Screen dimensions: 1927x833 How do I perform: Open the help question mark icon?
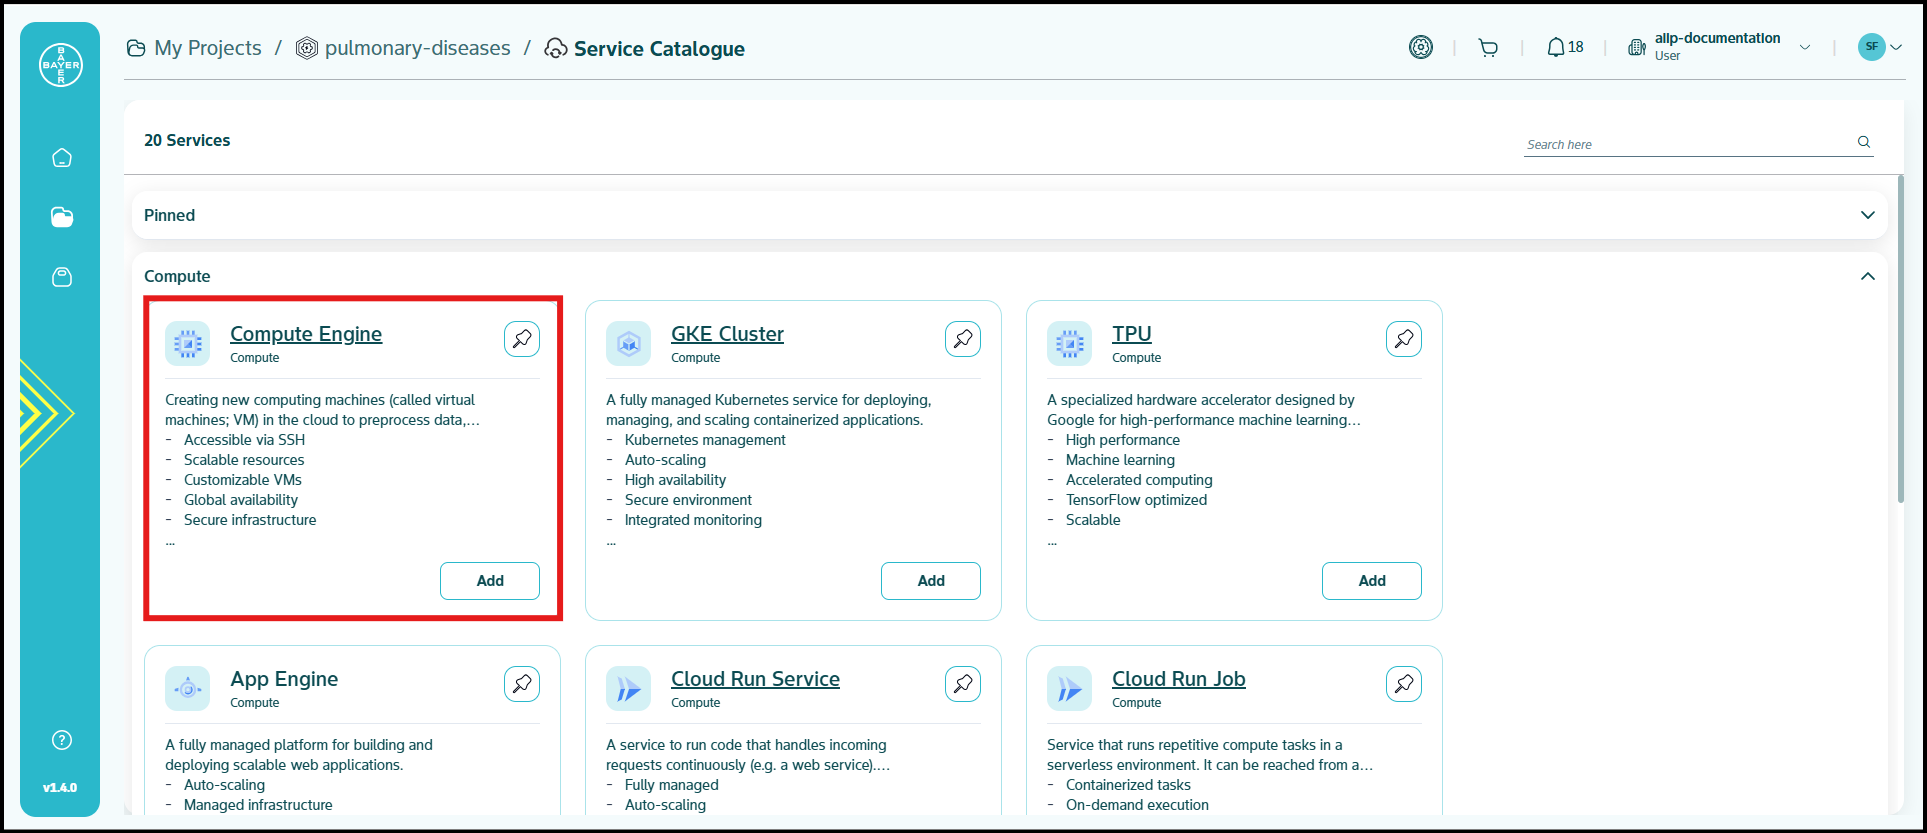(62, 740)
